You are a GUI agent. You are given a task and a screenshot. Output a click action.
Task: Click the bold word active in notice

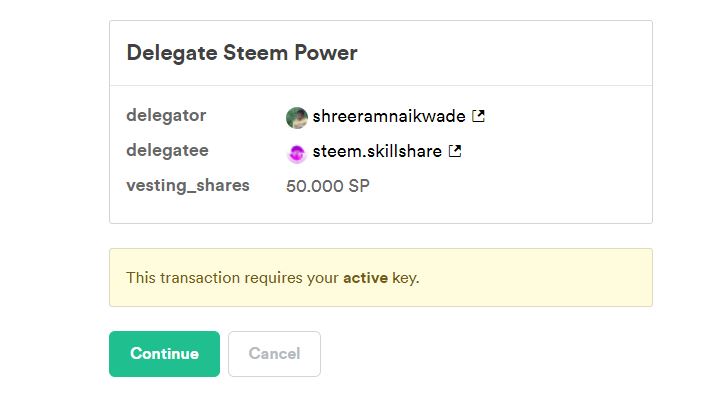pyautogui.click(x=366, y=278)
